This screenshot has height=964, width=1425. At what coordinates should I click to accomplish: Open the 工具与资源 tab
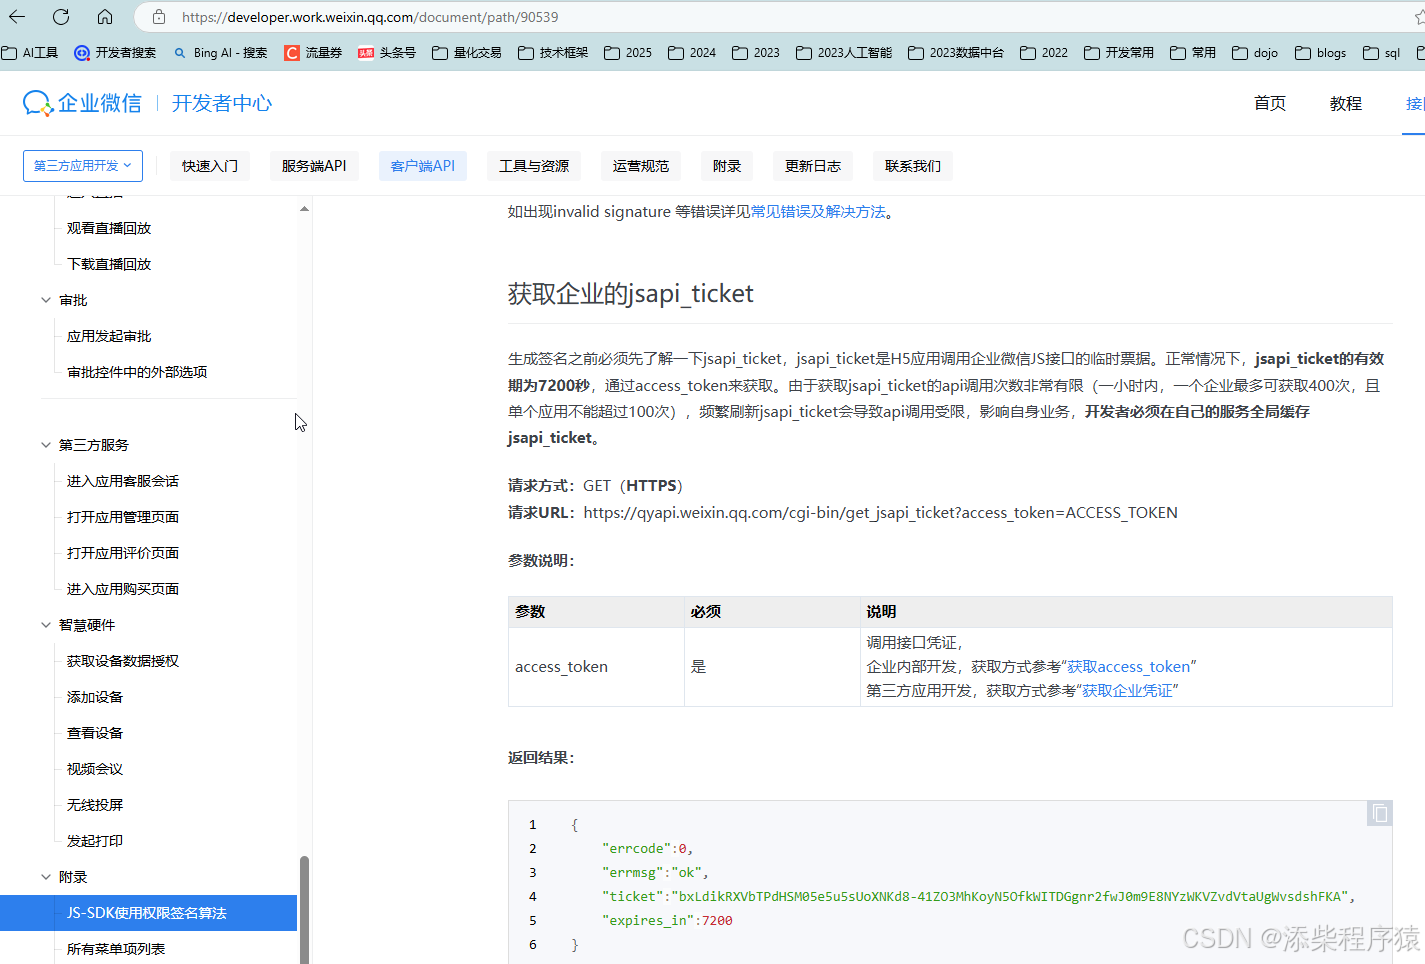click(x=534, y=166)
